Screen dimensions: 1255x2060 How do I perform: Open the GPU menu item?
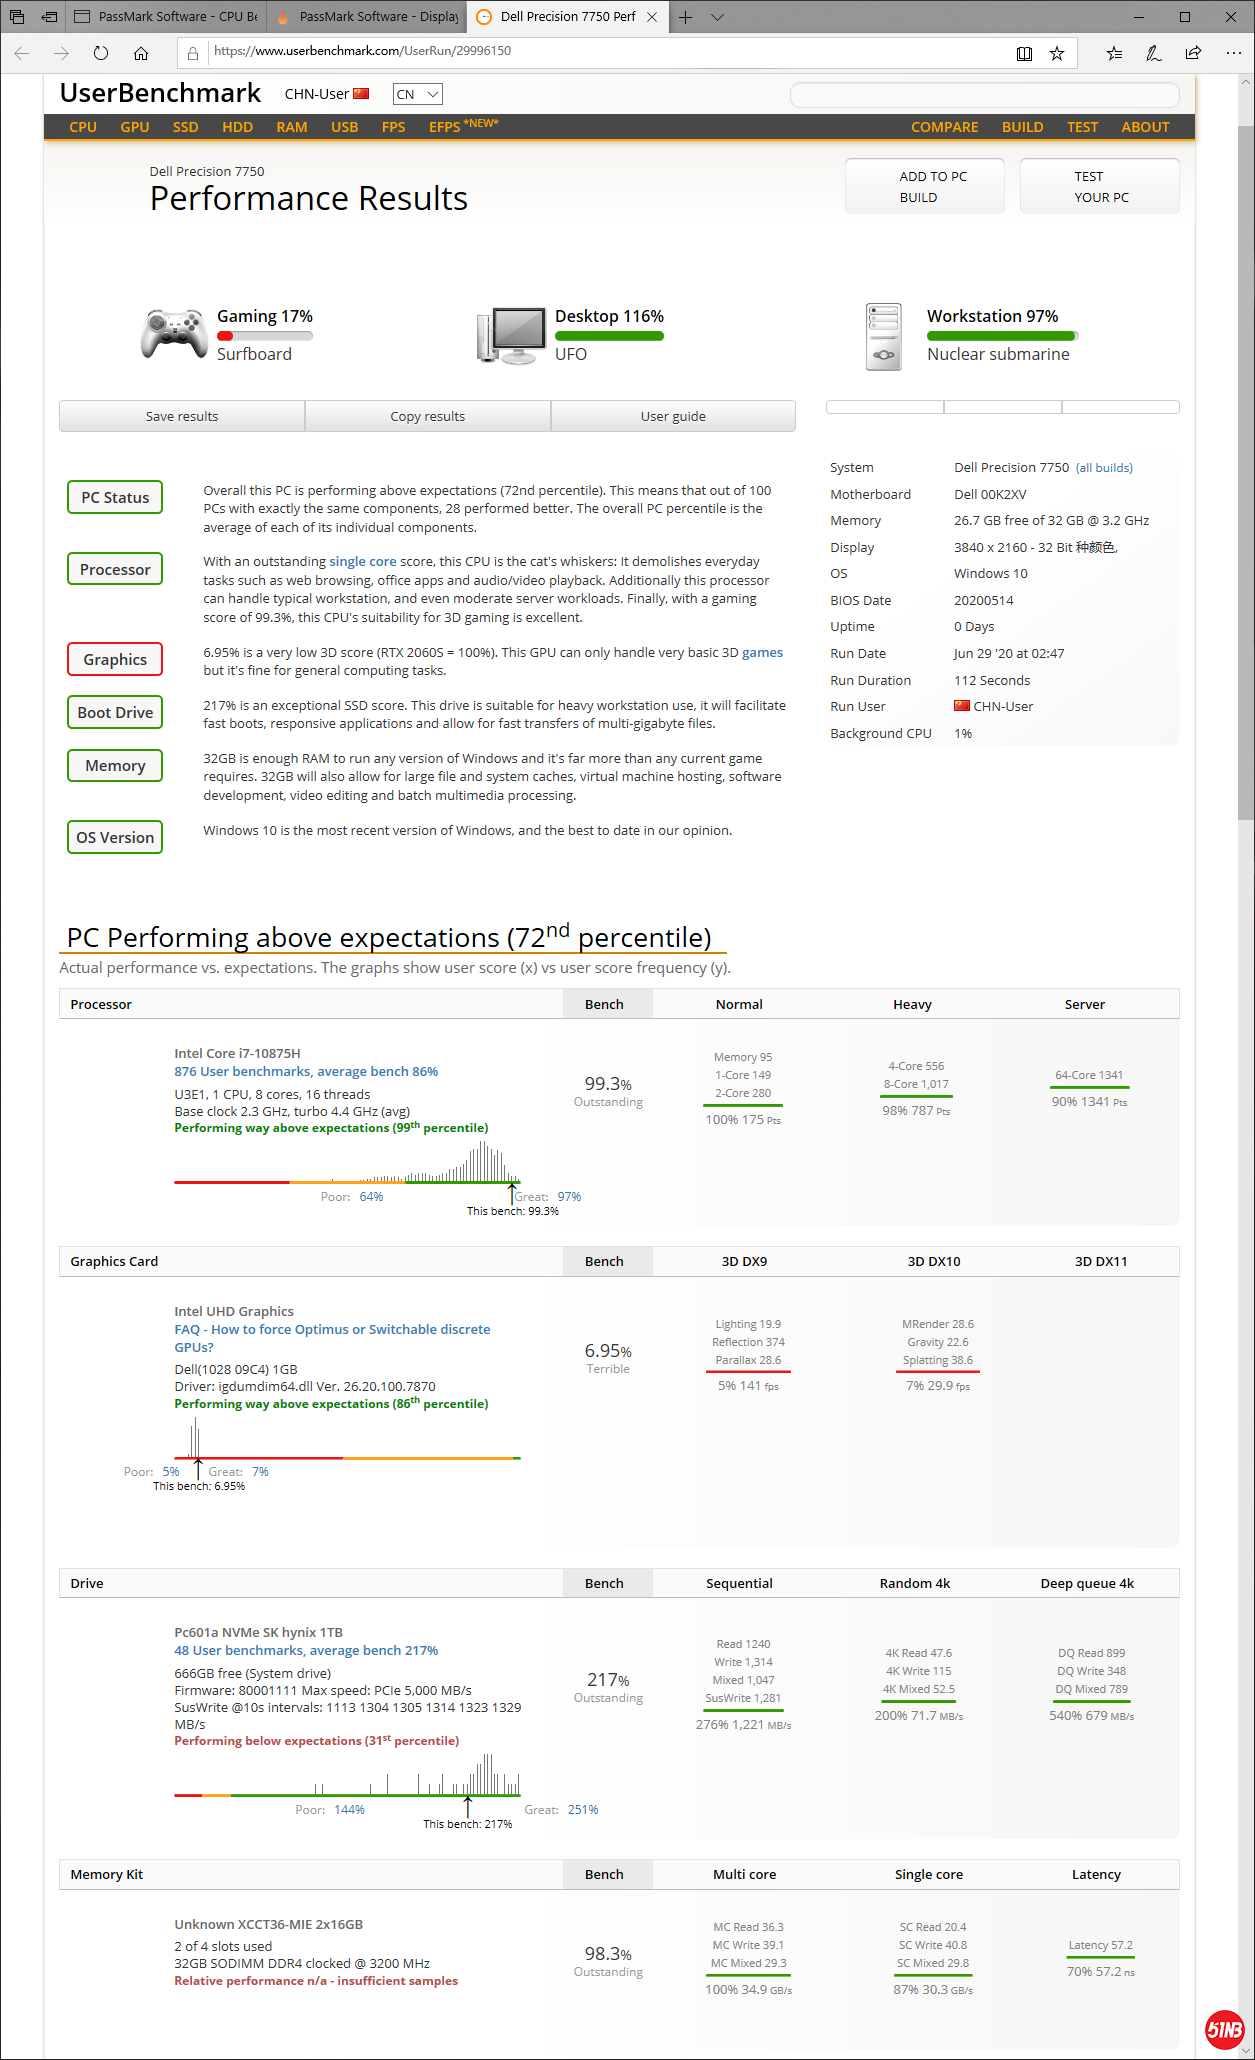tap(135, 127)
